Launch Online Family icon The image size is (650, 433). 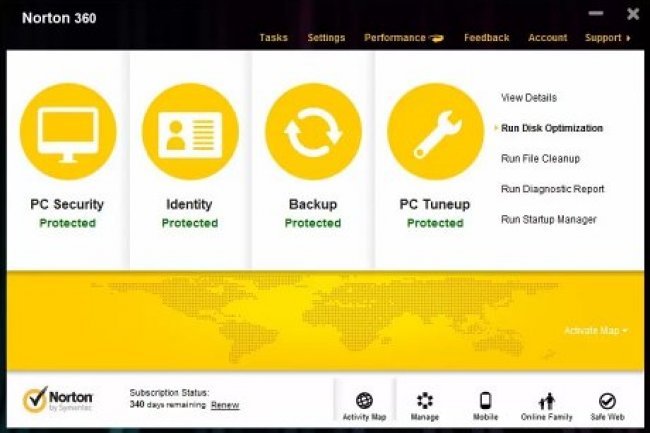pyautogui.click(x=546, y=401)
